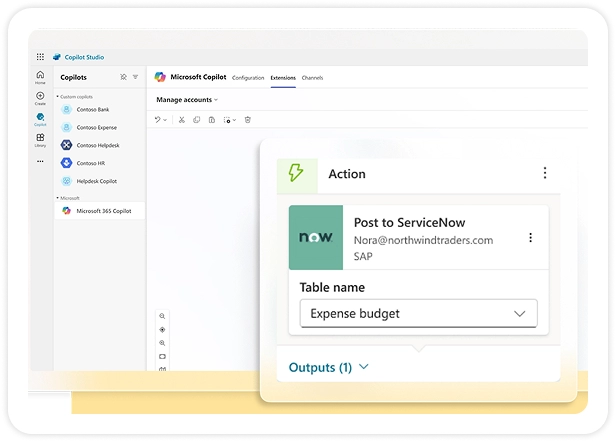Click the green lightning Action icon
Screen dimensions: 616x442
pyautogui.click(x=296, y=173)
